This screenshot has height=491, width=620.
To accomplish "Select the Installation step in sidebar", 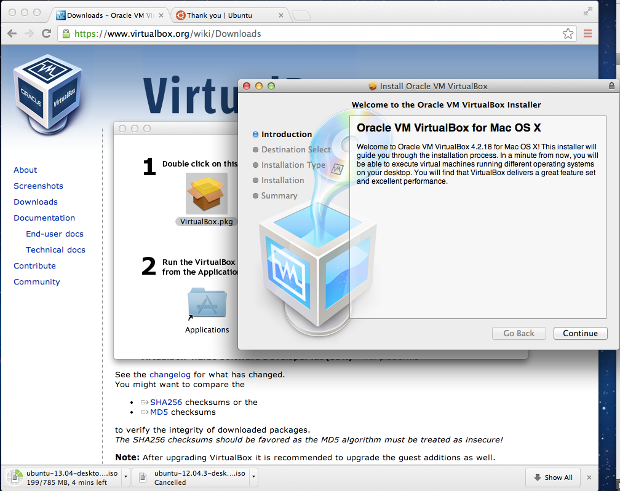I will click(x=279, y=180).
